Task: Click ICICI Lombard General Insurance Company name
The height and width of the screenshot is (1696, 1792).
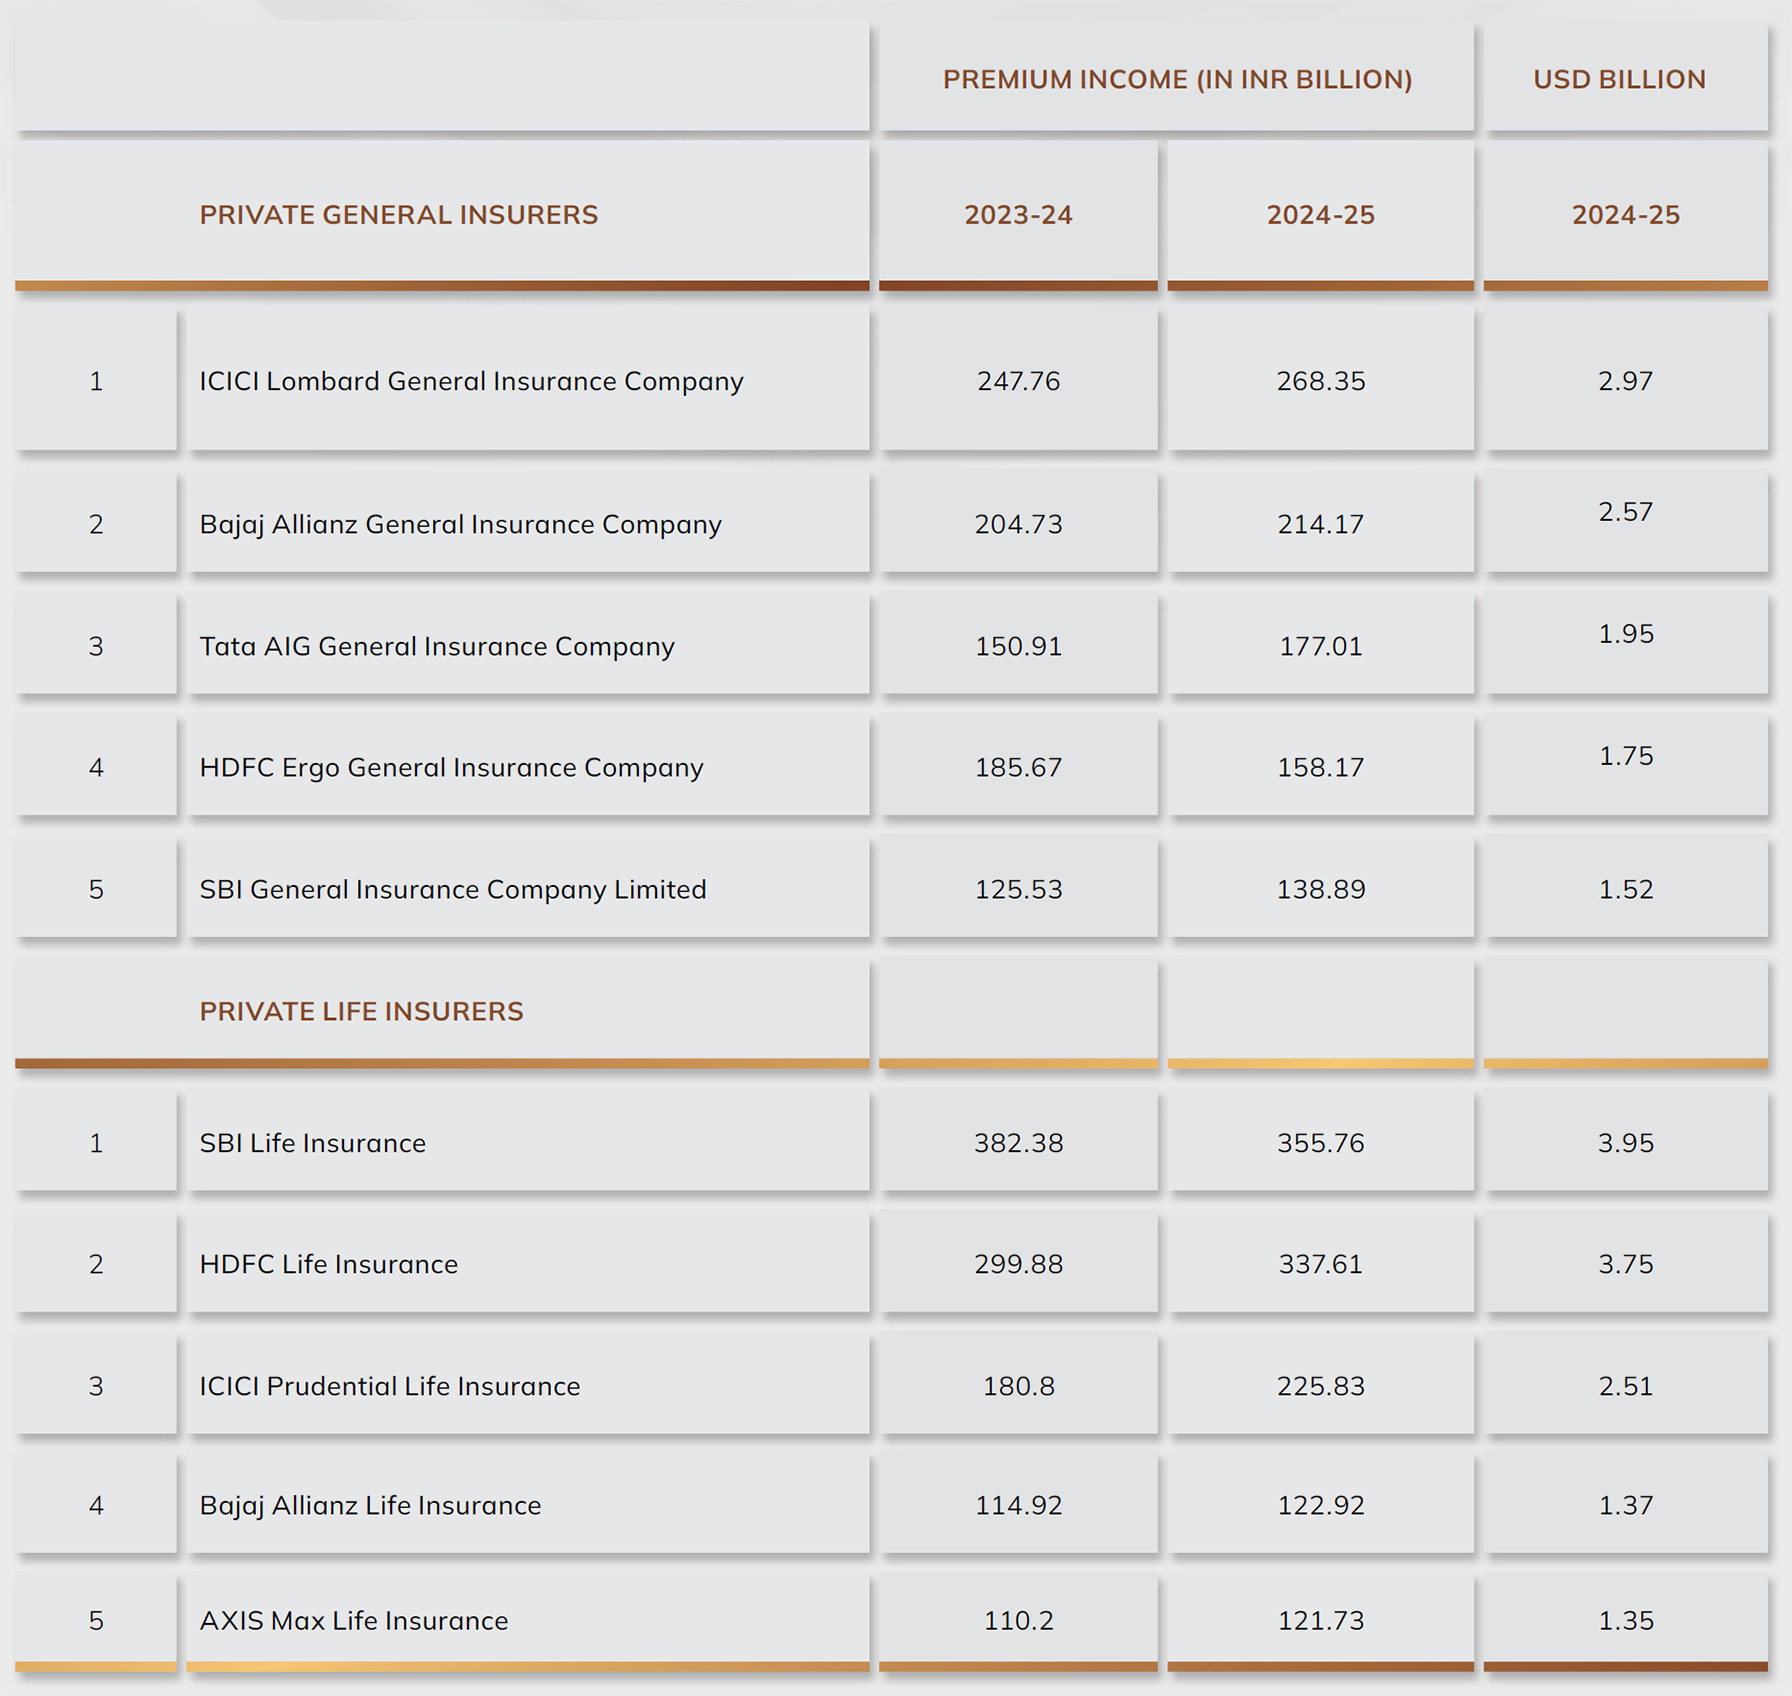Action: tap(471, 381)
